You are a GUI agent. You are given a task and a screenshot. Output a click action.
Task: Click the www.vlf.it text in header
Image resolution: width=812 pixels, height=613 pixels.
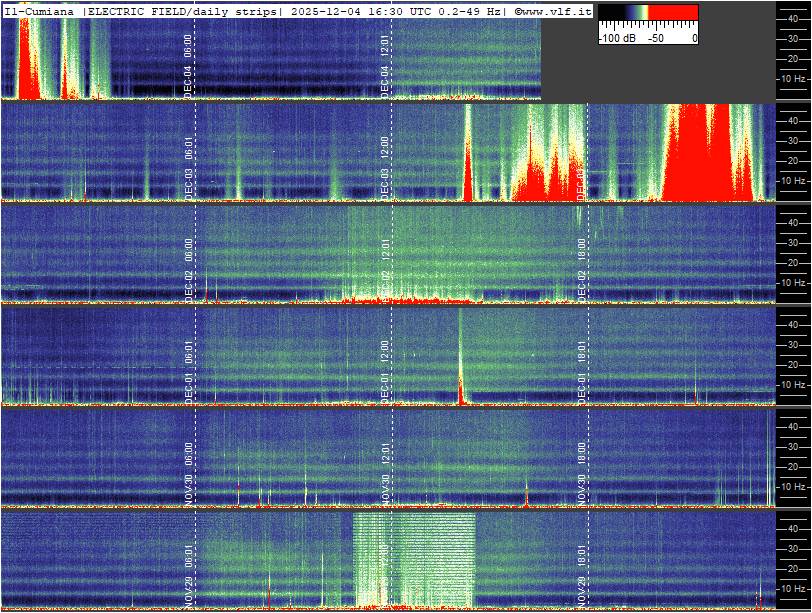click(557, 11)
